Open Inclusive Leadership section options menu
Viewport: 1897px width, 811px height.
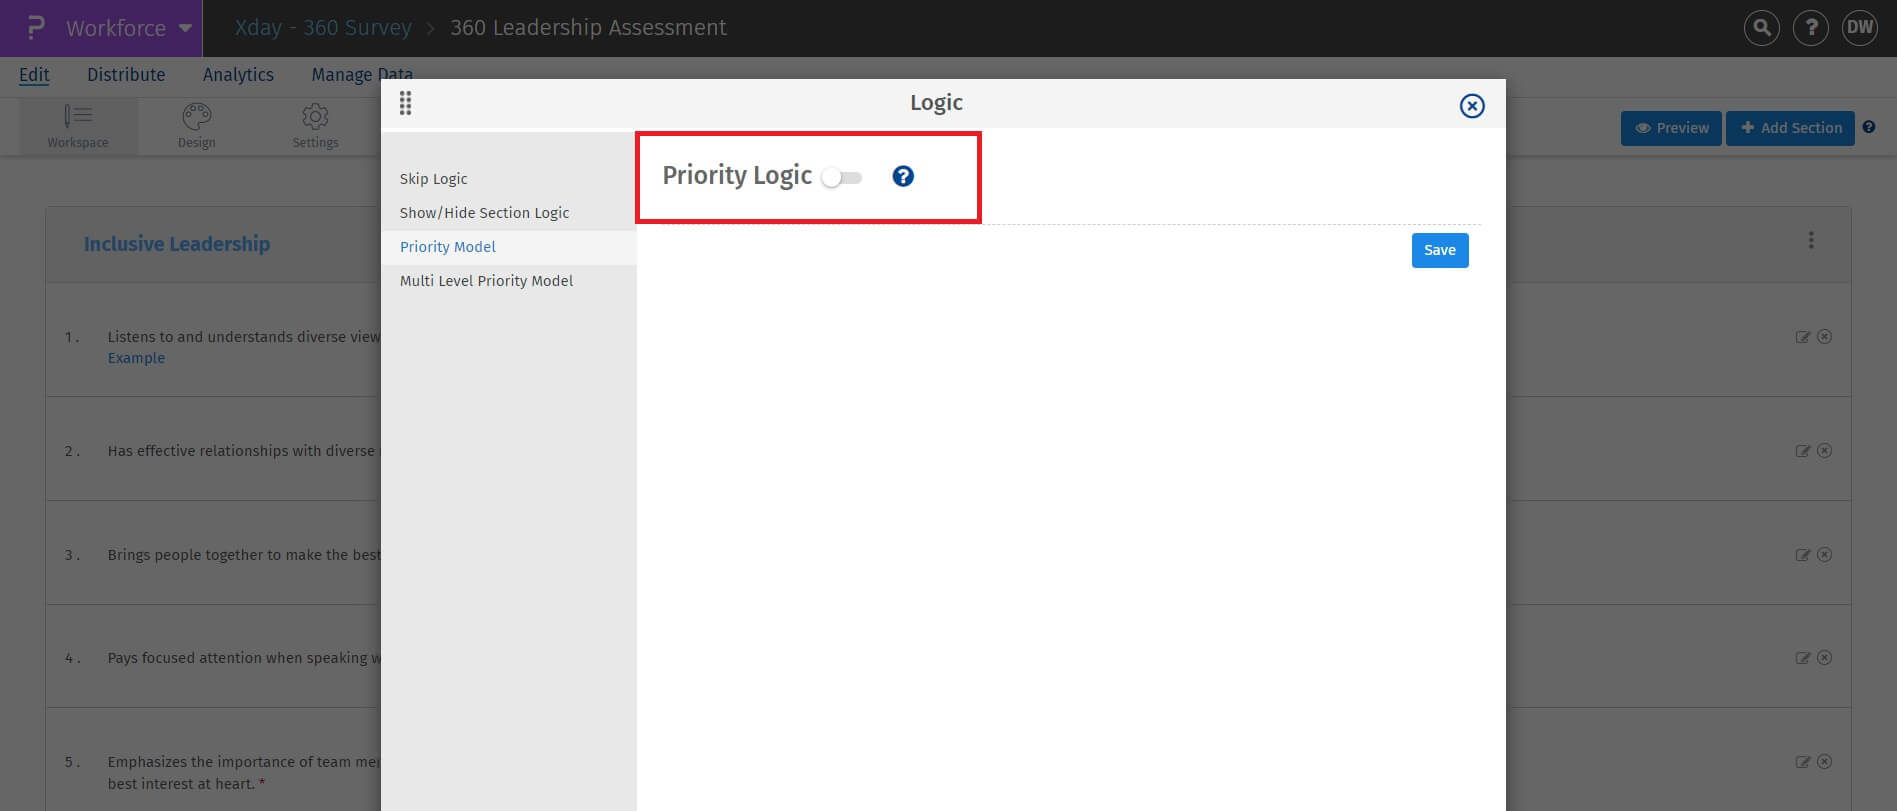[1810, 241]
